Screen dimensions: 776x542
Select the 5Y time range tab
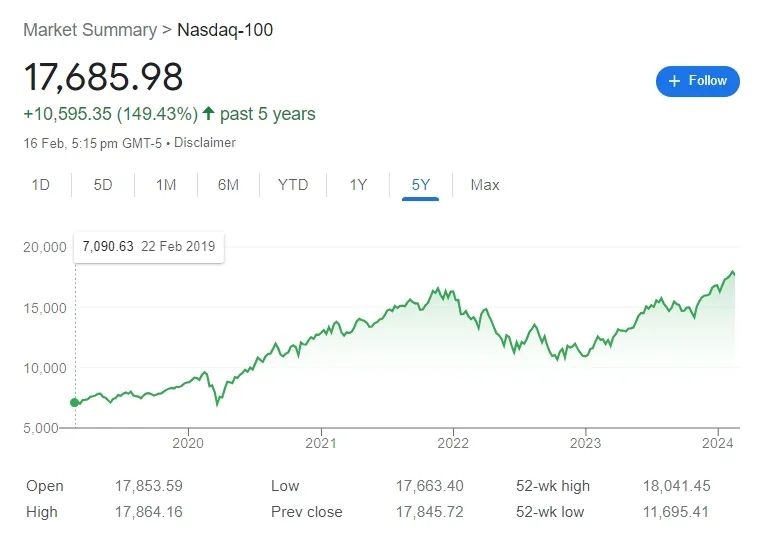[x=421, y=185]
